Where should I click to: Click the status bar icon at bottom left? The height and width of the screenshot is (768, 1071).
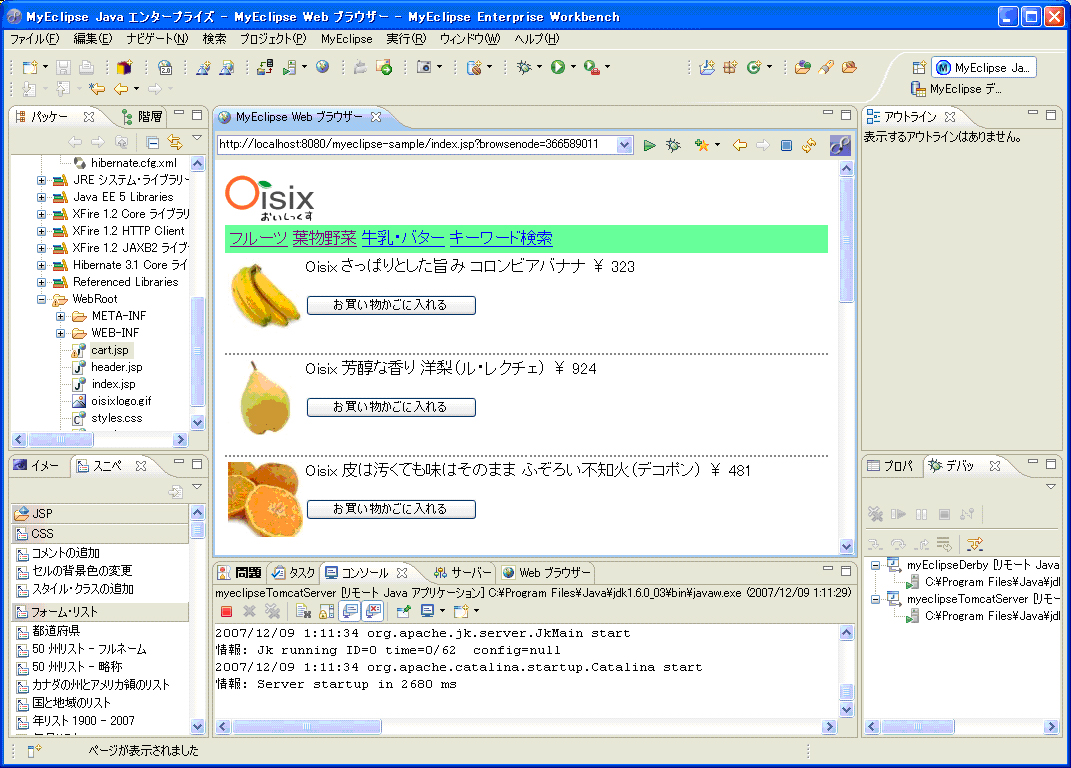click(34, 750)
